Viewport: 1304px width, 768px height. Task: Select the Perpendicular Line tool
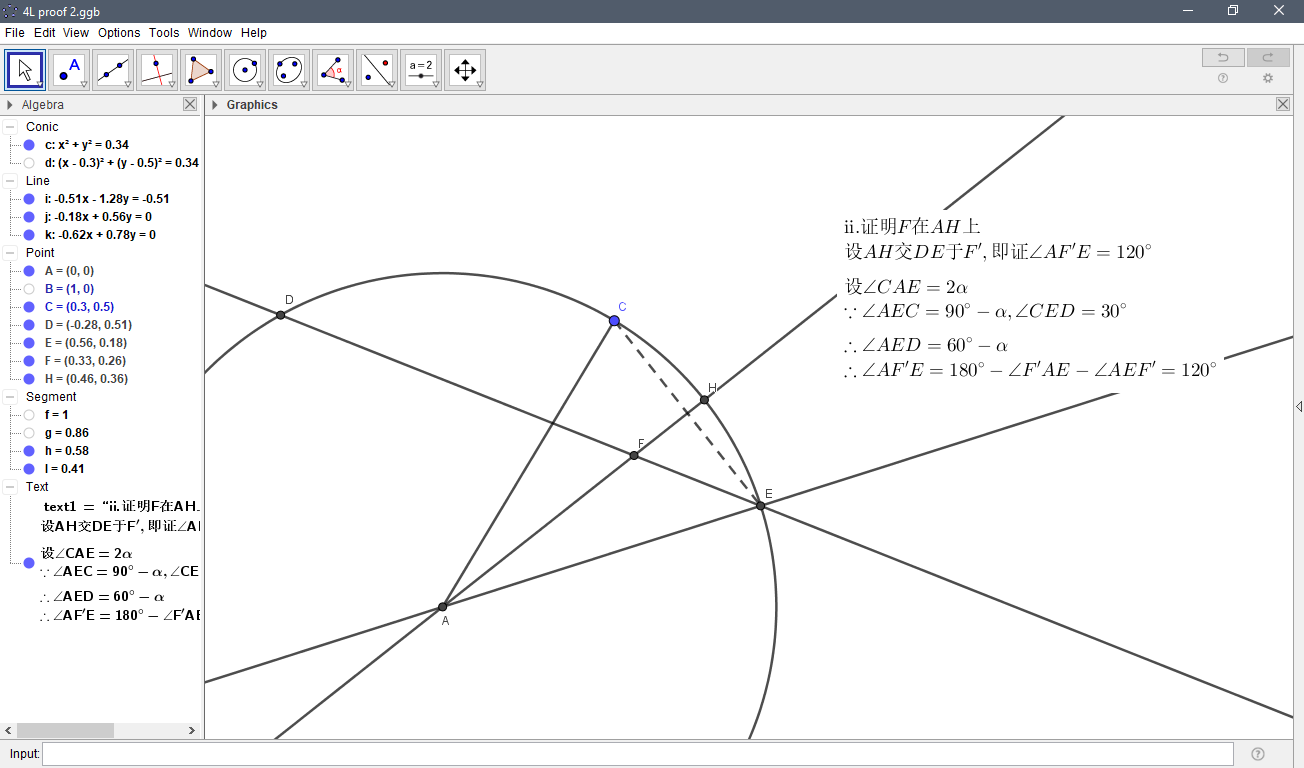pyautogui.click(x=157, y=69)
